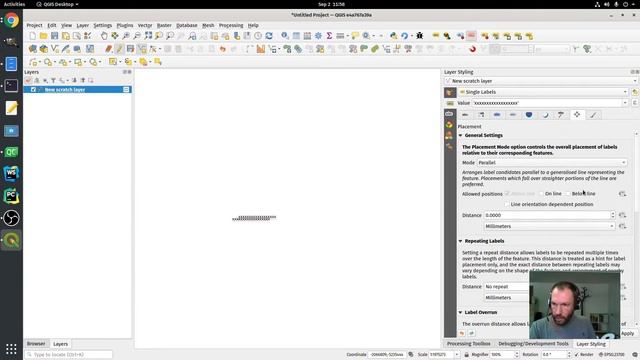This screenshot has width=640, height=360.
Task: Open the Processing menu
Action: point(231,25)
